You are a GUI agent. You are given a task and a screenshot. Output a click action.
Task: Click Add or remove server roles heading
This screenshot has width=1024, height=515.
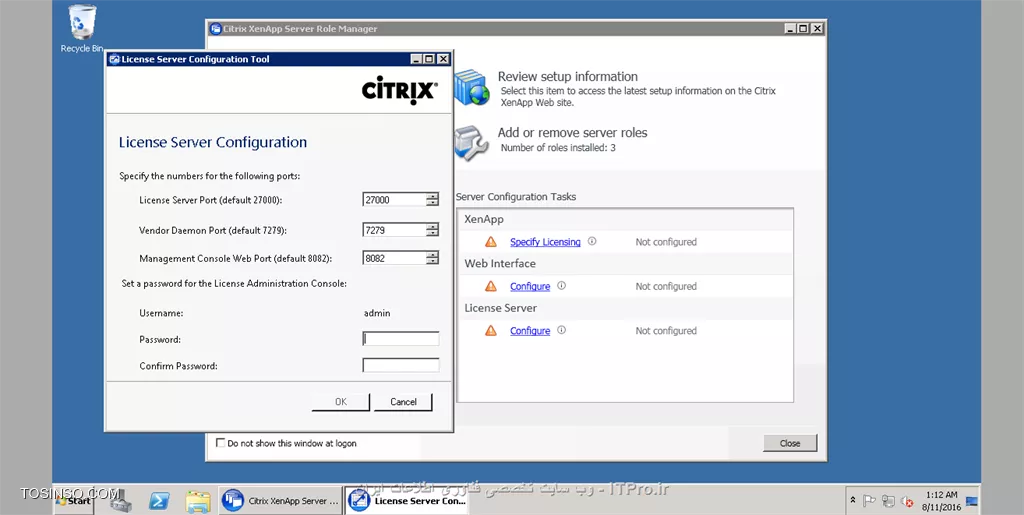[572, 133]
